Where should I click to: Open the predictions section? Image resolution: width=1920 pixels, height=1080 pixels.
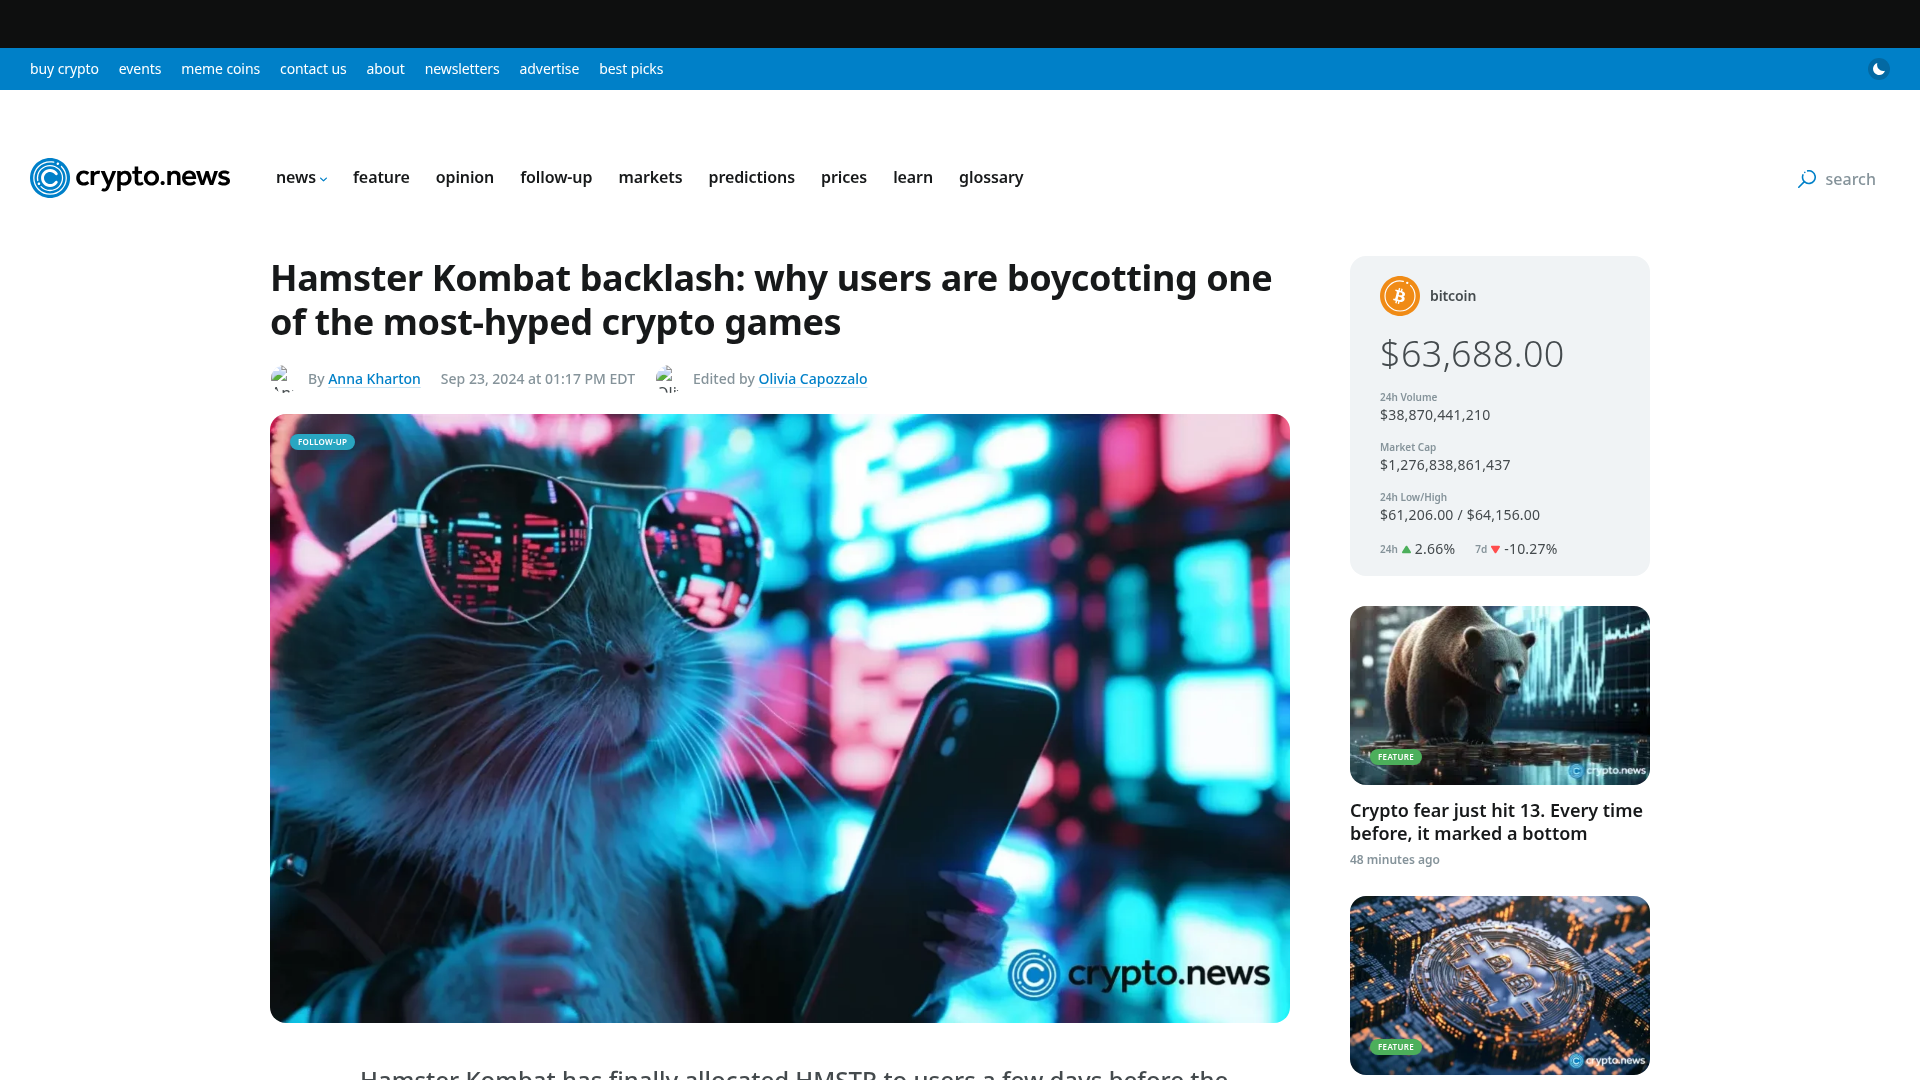(x=752, y=177)
